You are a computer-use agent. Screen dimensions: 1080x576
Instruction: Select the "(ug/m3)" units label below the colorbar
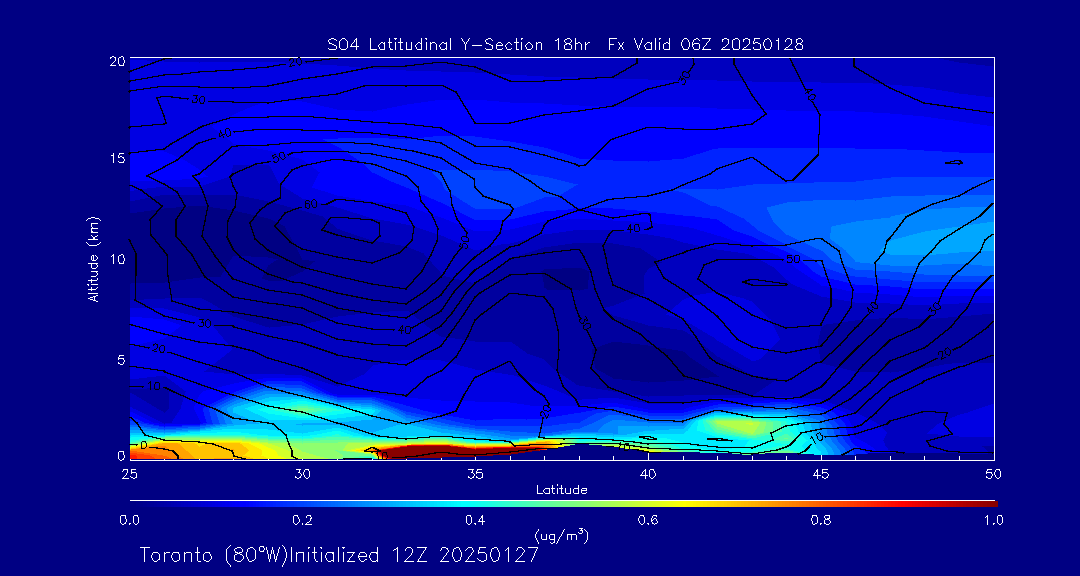pyautogui.click(x=561, y=535)
